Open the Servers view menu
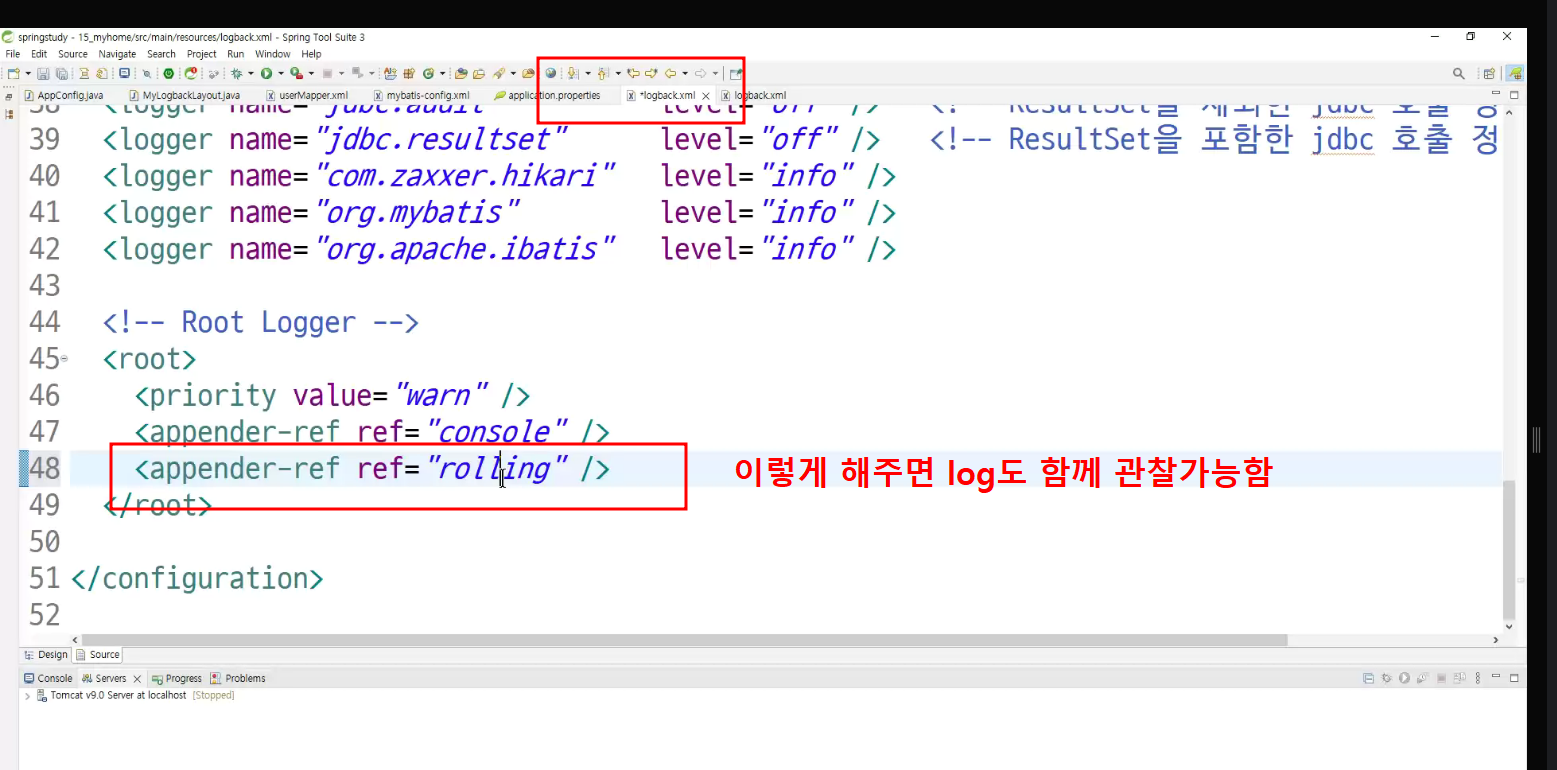Viewport: 1557px width, 770px height. pyautogui.click(x=1479, y=678)
